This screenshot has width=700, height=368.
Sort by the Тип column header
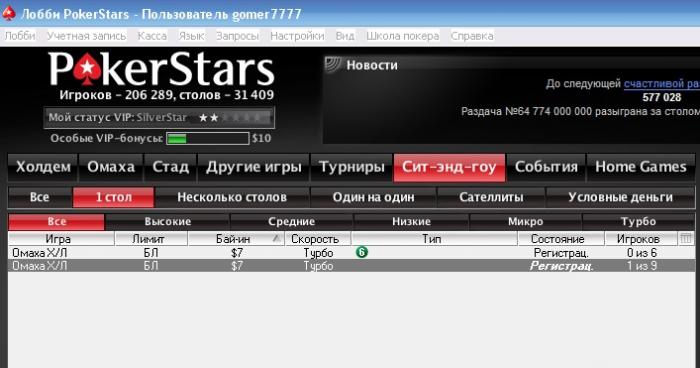434,239
